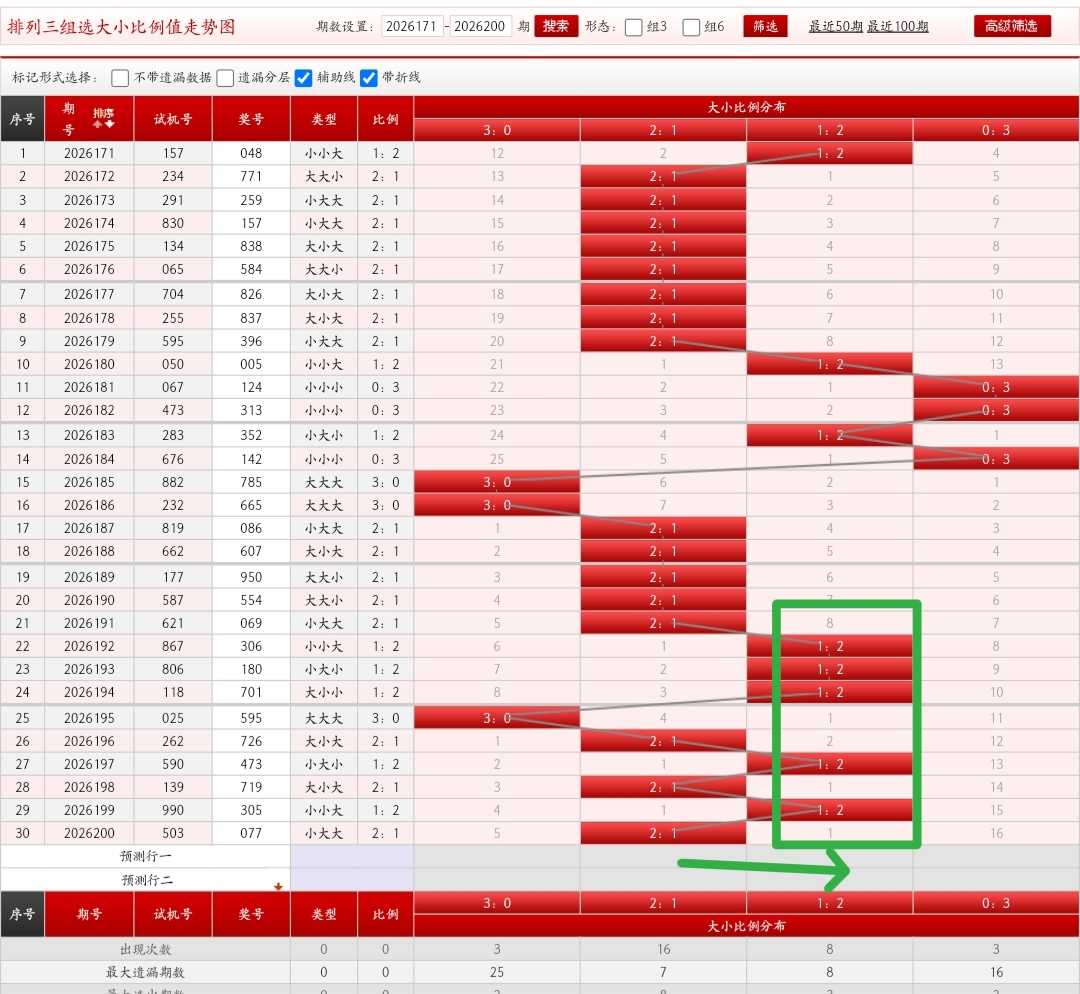The height and width of the screenshot is (994, 1080).
Task: Show the 最近50期 results
Action: tap(835, 26)
